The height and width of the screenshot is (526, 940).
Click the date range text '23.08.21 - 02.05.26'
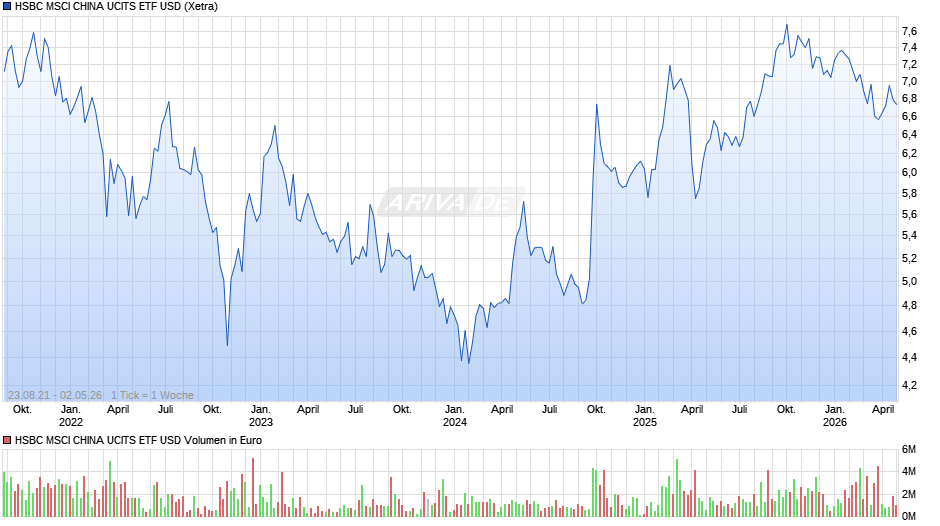(x=55, y=395)
